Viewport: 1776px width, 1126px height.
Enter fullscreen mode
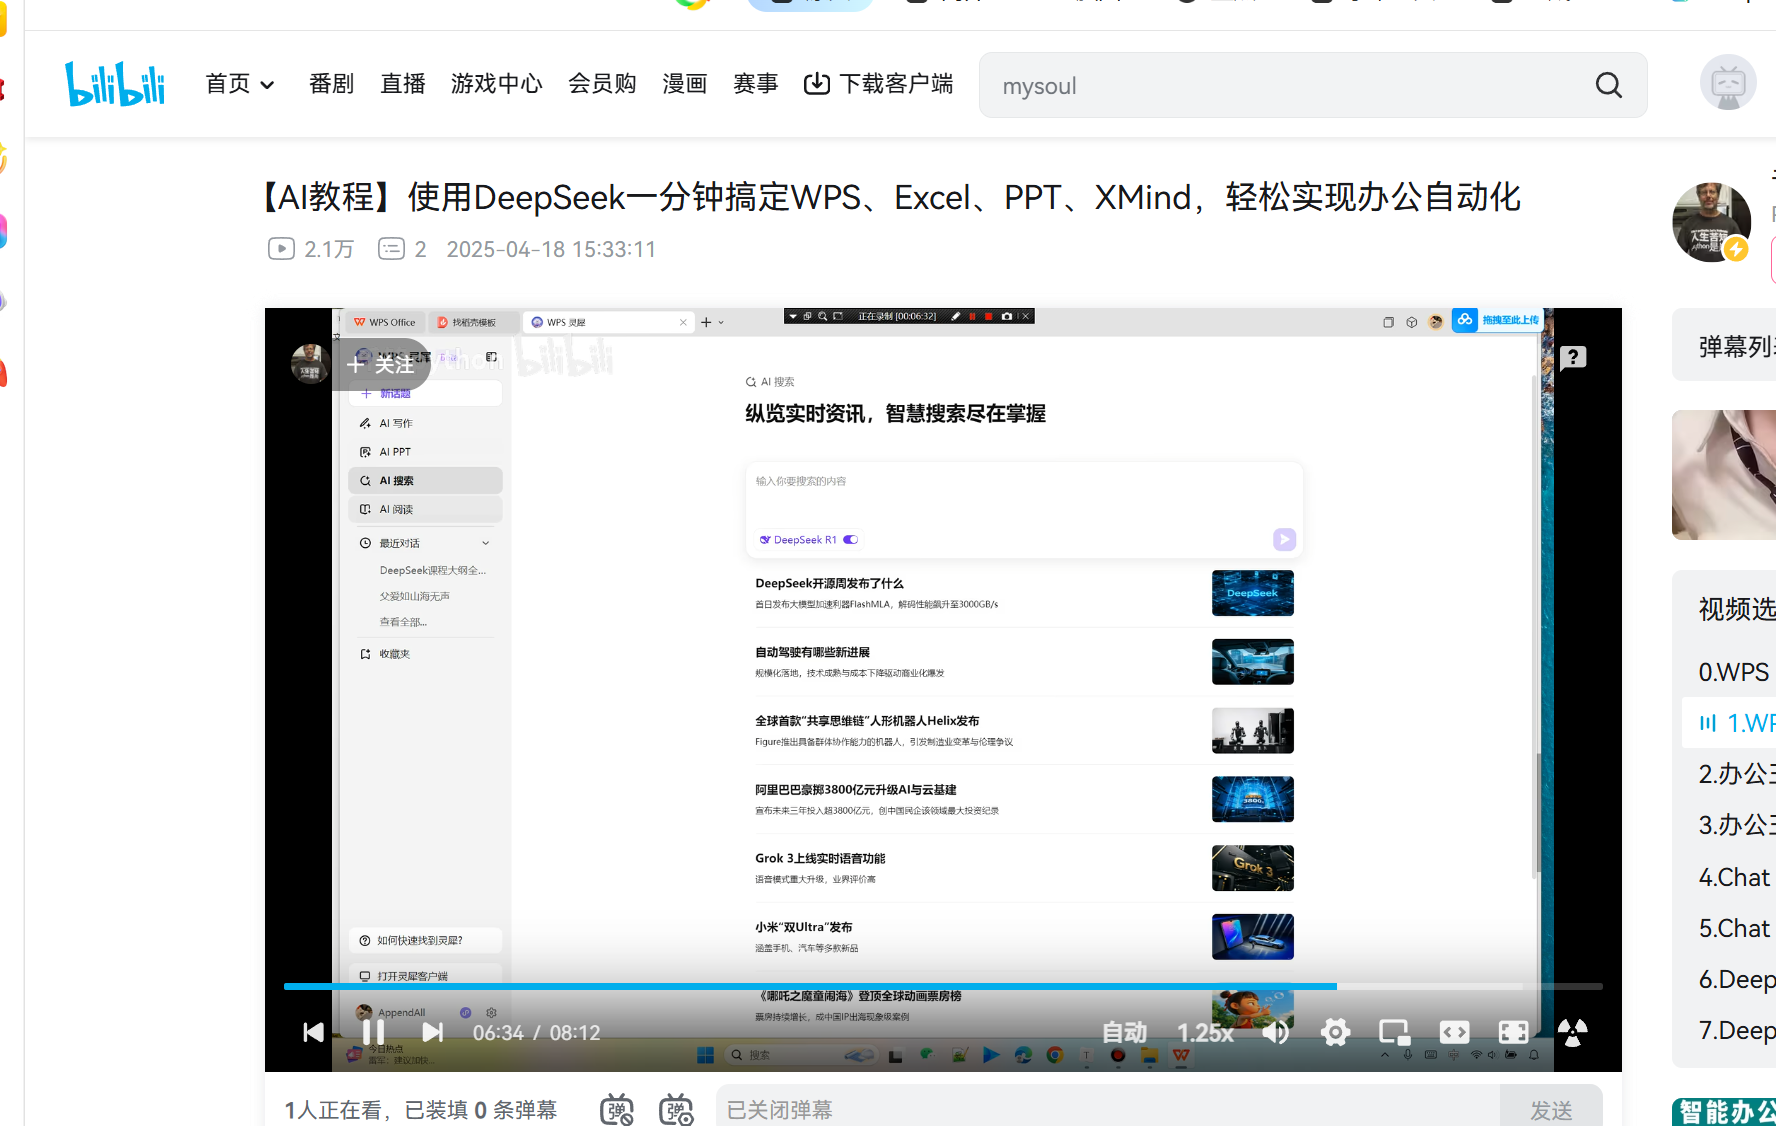point(1513,1032)
